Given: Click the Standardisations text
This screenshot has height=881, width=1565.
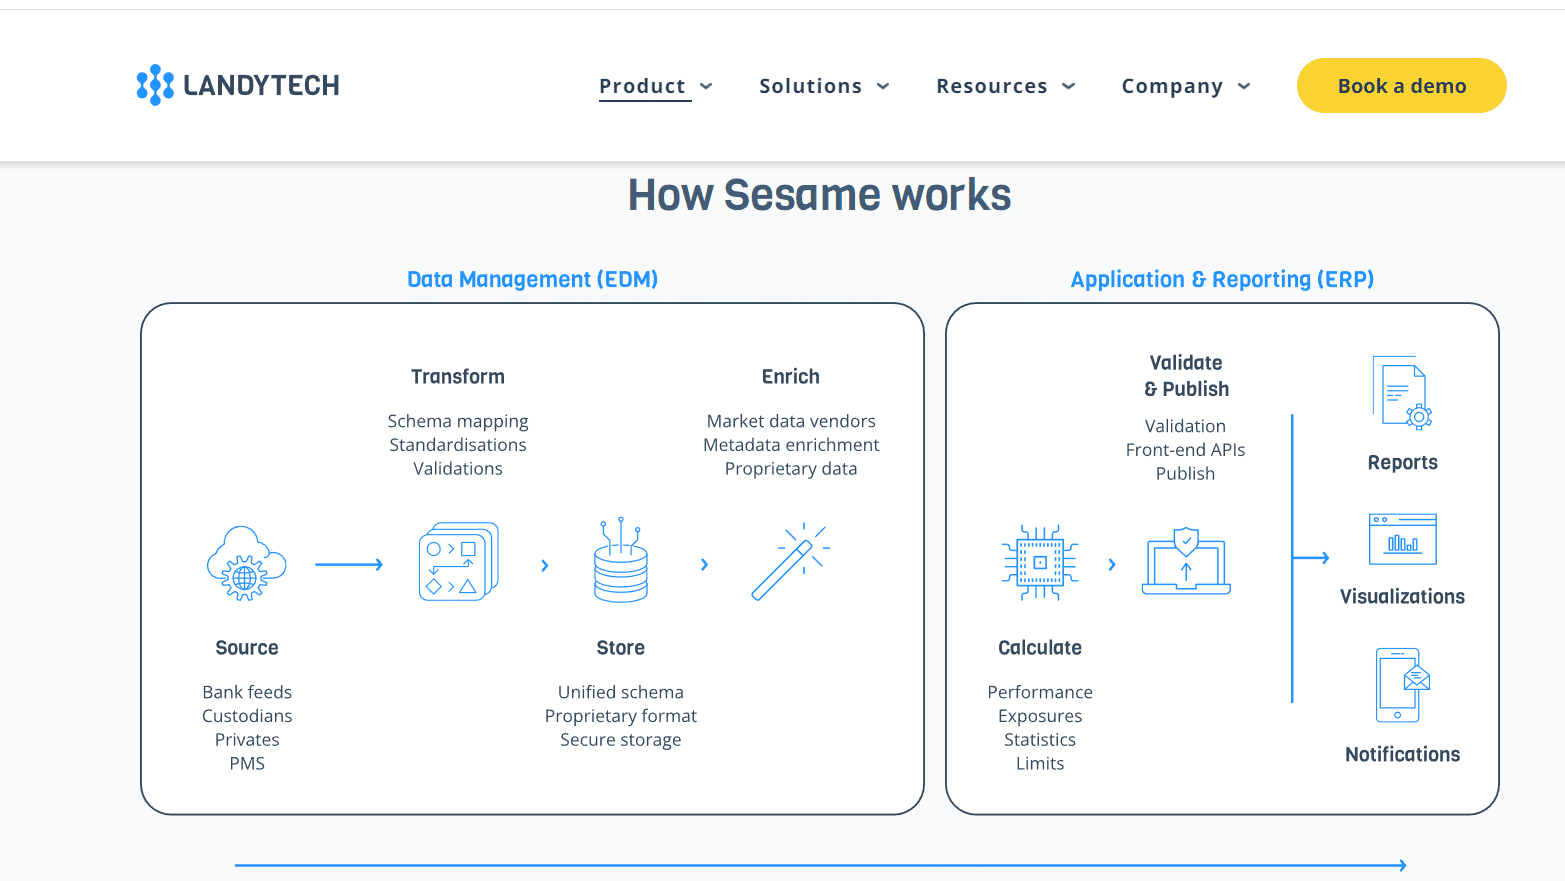Looking at the screenshot, I should 458,445.
